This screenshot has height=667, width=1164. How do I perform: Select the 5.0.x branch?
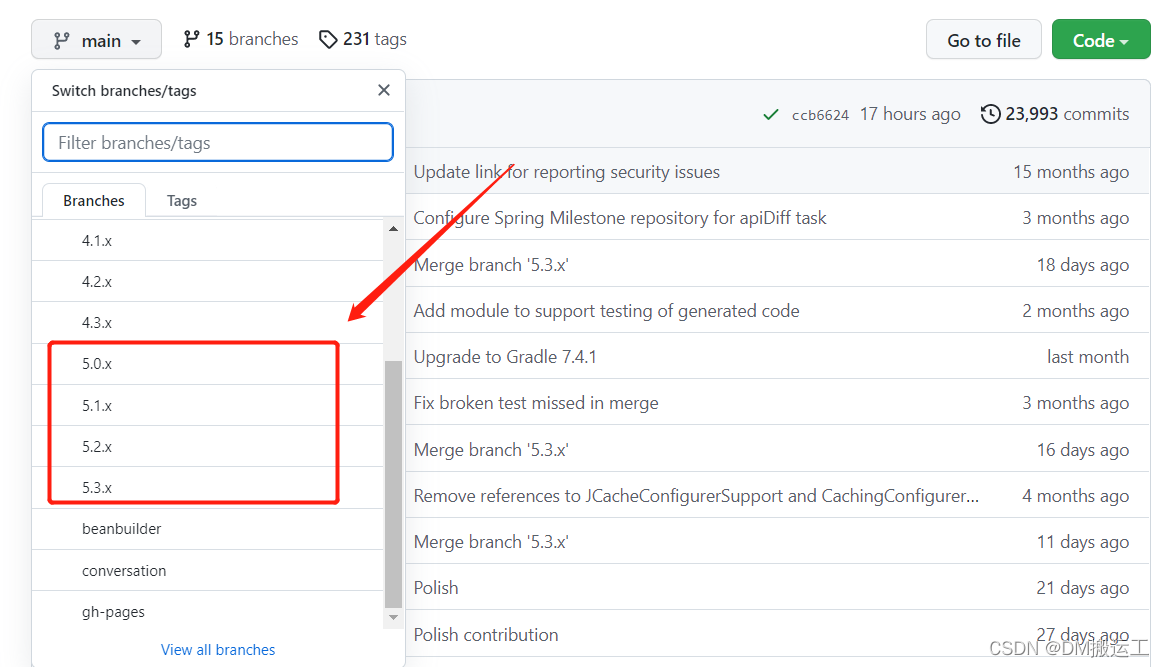(208, 364)
